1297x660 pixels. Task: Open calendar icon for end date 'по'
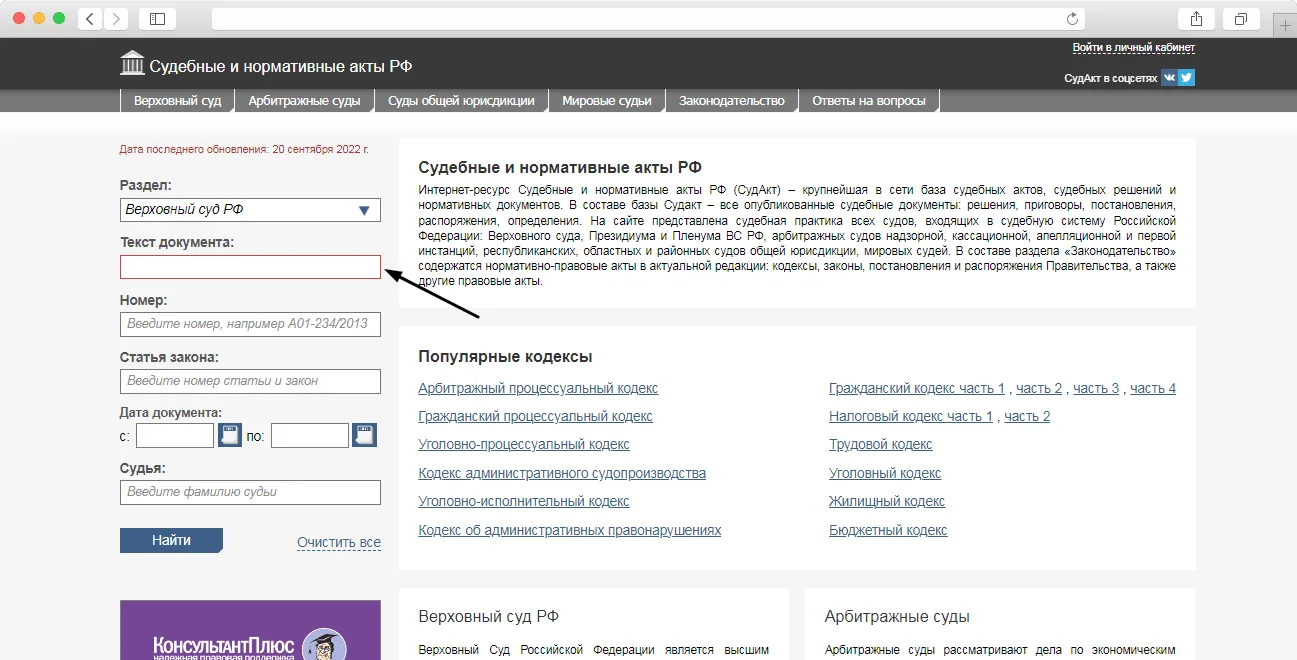point(365,435)
